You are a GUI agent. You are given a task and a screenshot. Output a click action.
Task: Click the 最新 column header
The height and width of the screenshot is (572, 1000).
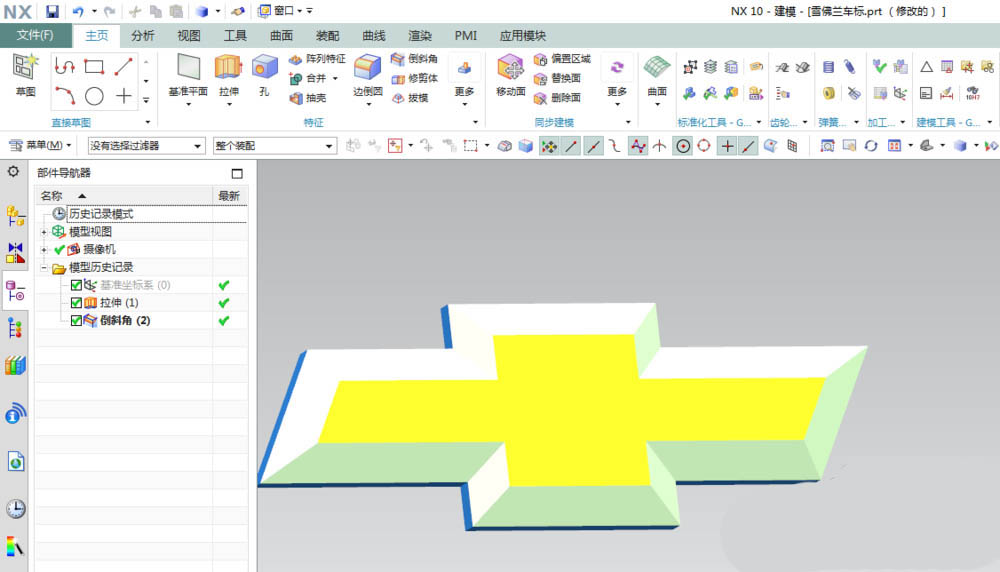pos(230,196)
